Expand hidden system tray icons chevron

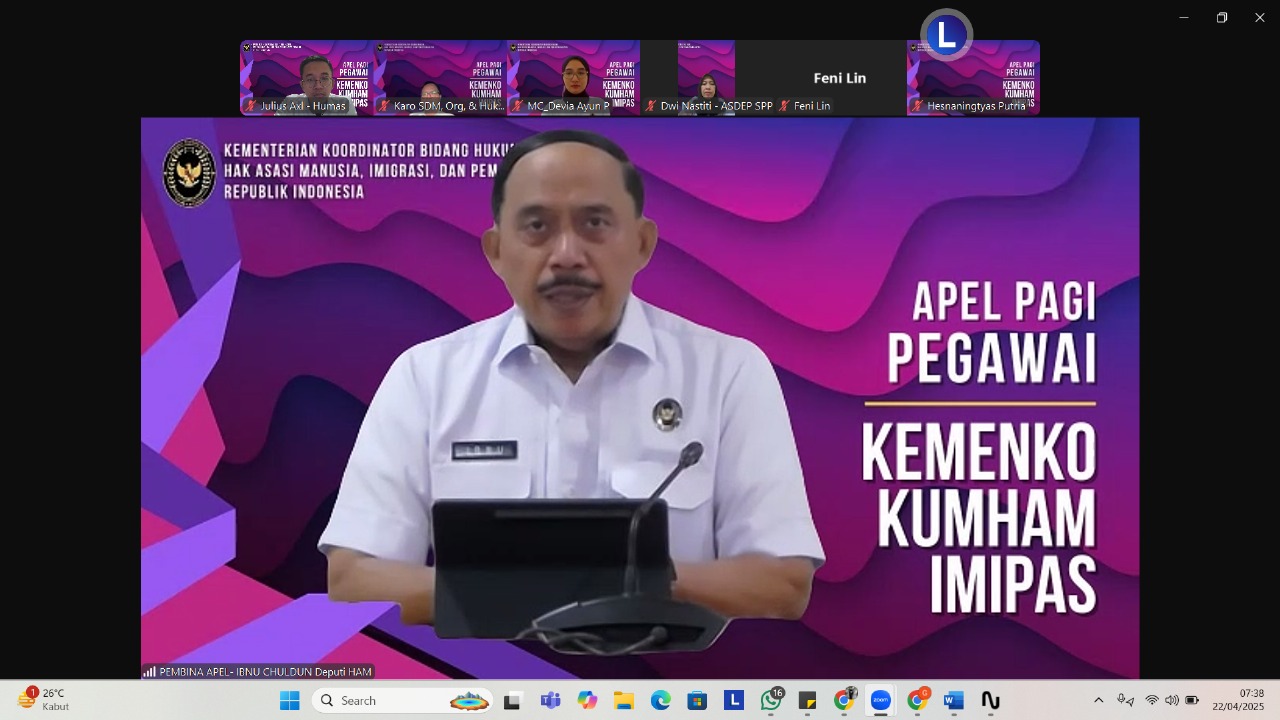[x=1098, y=700]
